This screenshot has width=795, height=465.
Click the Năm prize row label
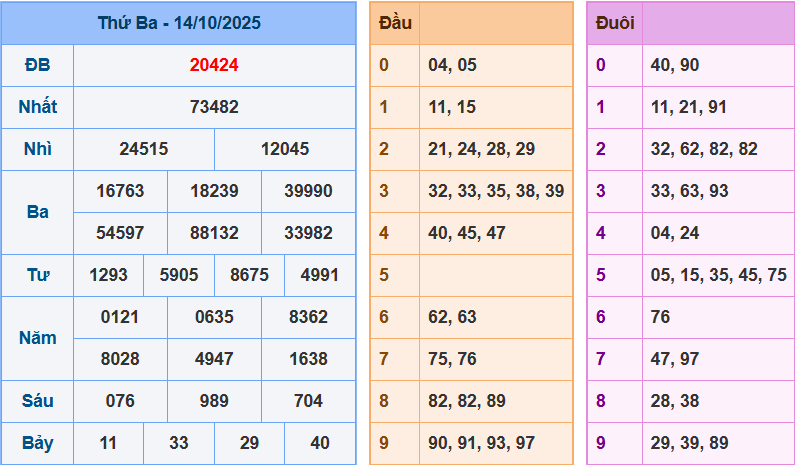pos(37,338)
